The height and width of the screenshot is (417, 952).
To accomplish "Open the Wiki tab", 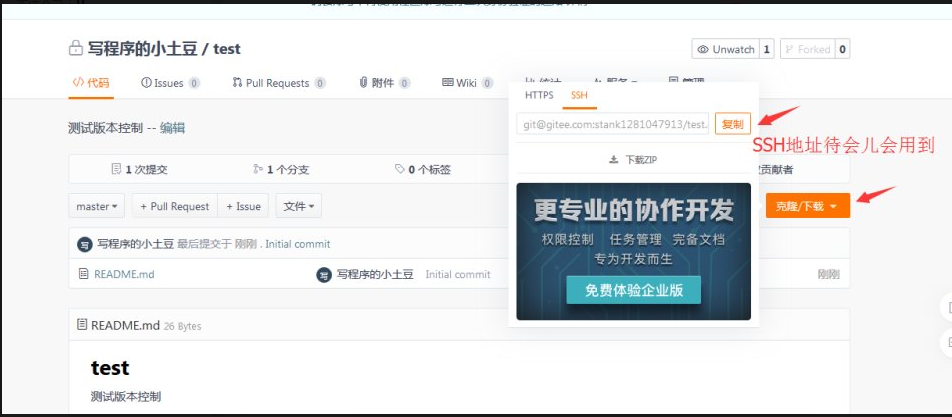I will click(x=467, y=83).
